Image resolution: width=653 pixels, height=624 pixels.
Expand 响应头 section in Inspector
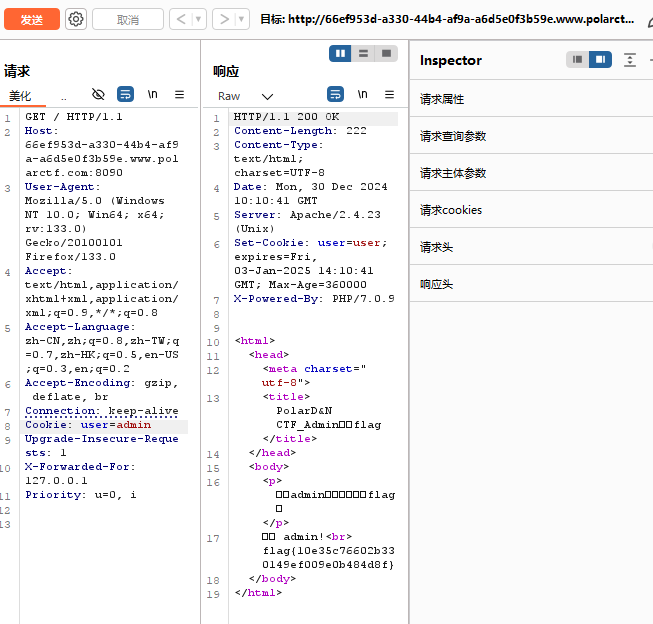[531, 284]
